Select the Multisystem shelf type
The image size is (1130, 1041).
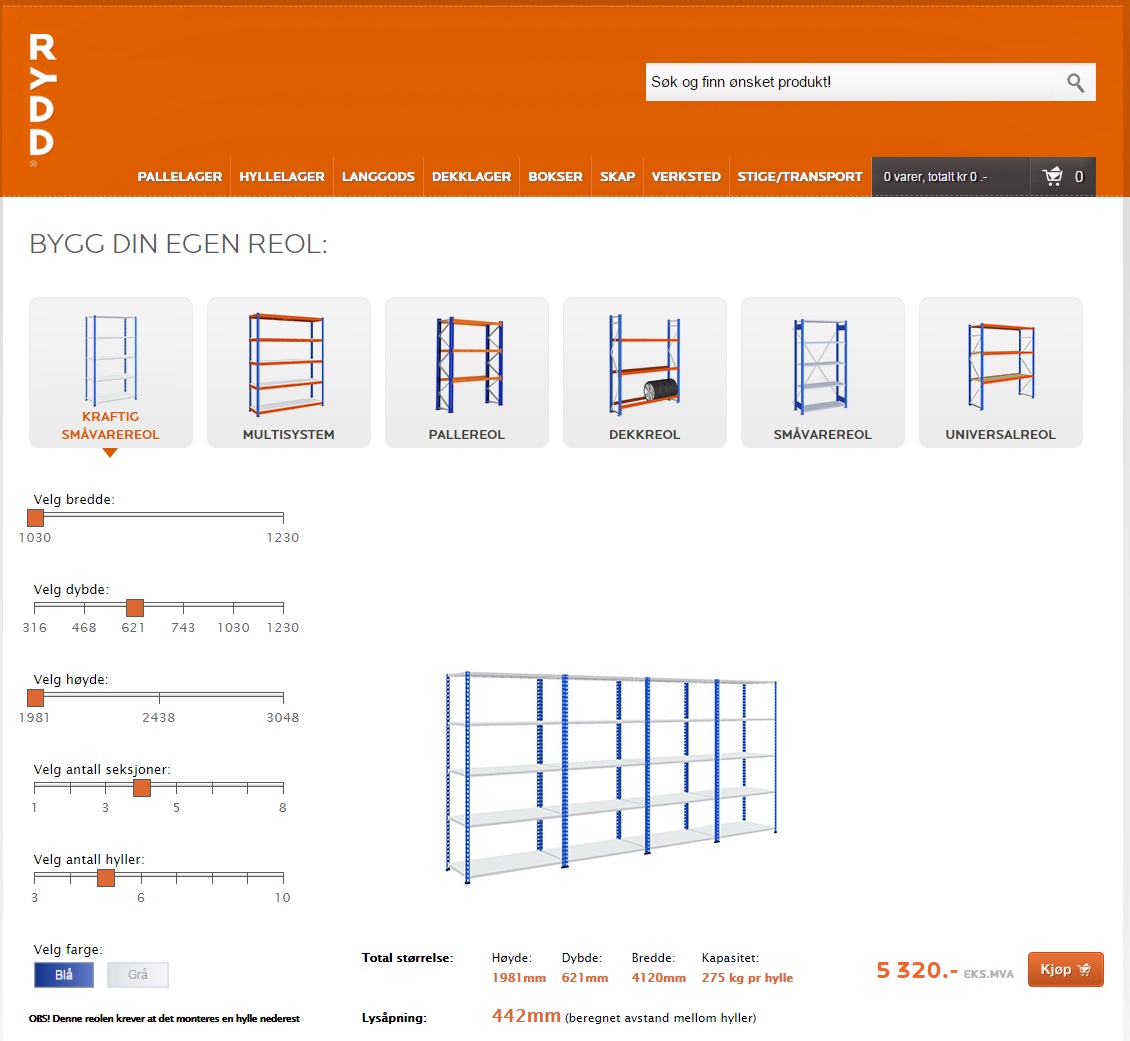(288, 372)
